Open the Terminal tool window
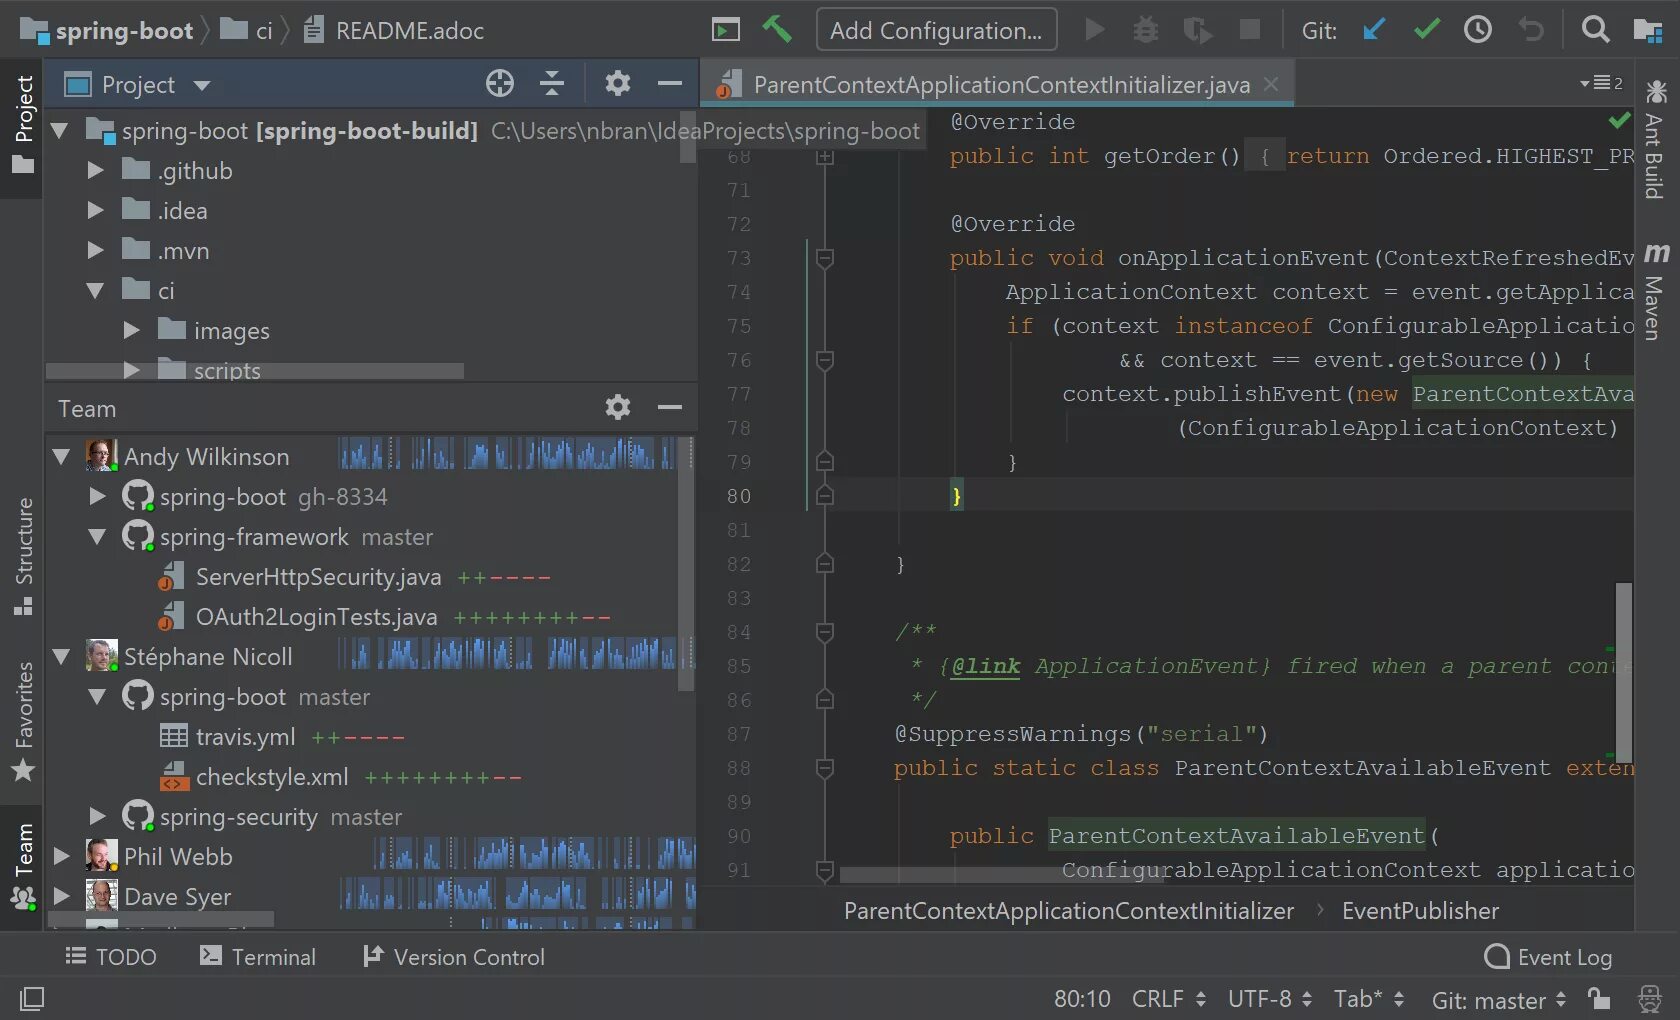1680x1020 pixels. (258, 957)
